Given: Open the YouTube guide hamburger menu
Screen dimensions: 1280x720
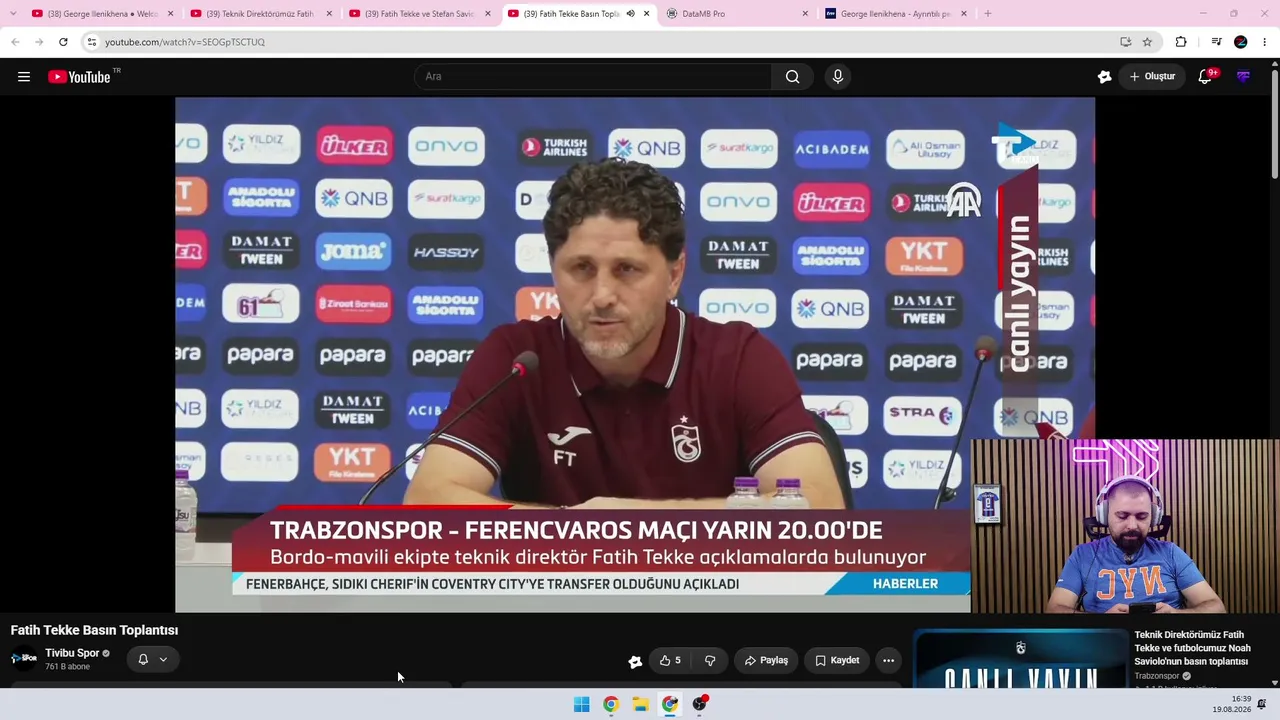Looking at the screenshot, I should [x=24, y=77].
